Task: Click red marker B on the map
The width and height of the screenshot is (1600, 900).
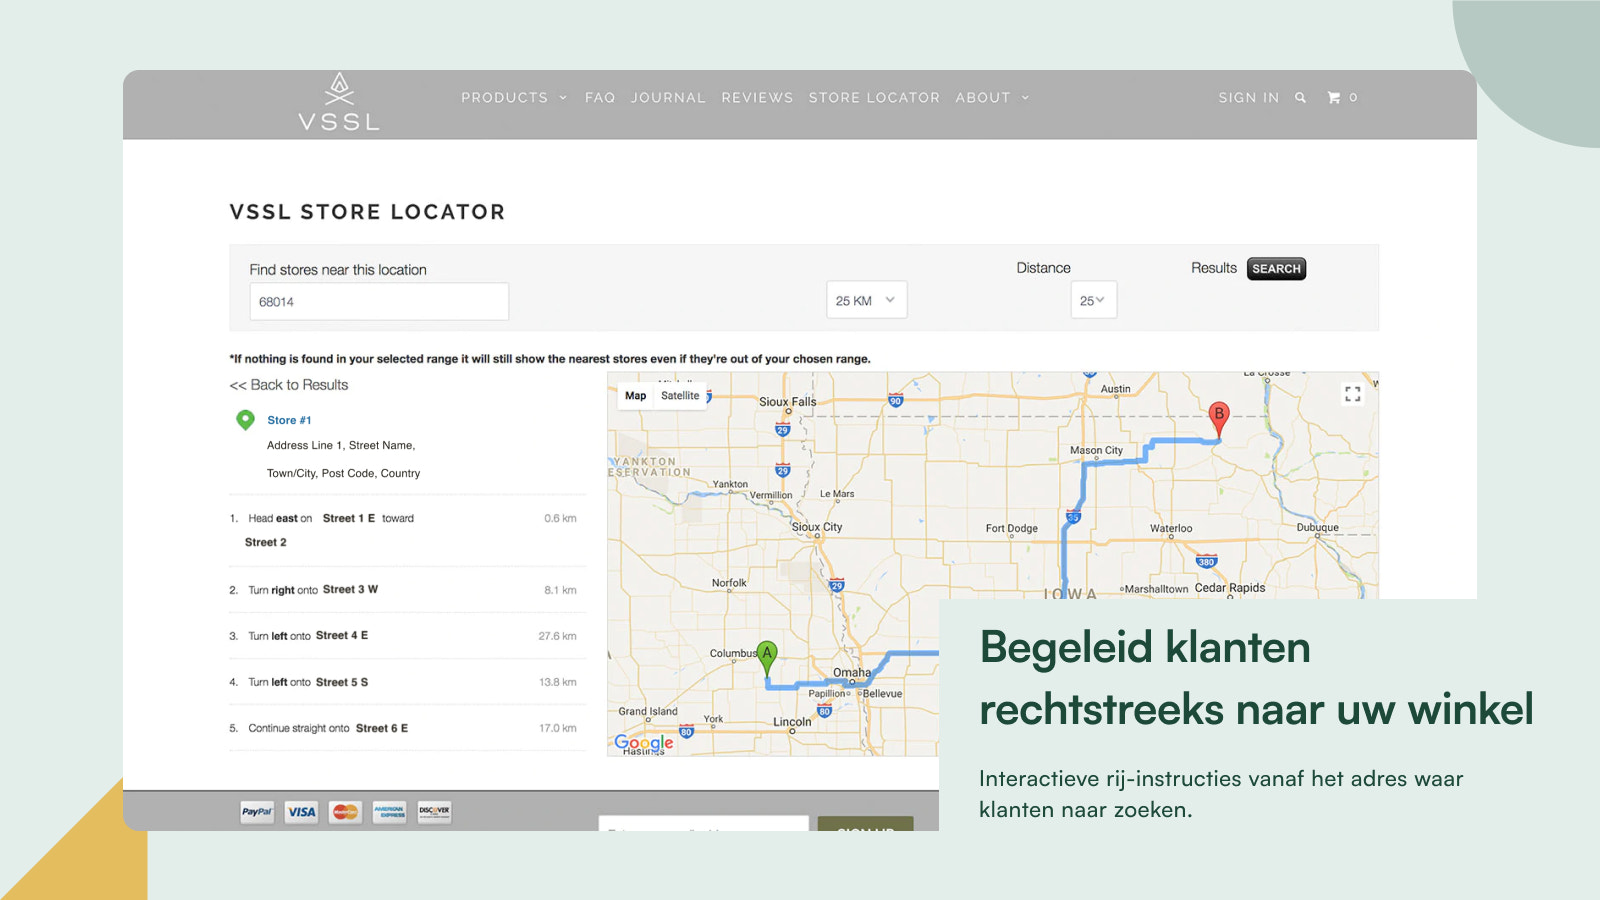Action: tap(1218, 419)
